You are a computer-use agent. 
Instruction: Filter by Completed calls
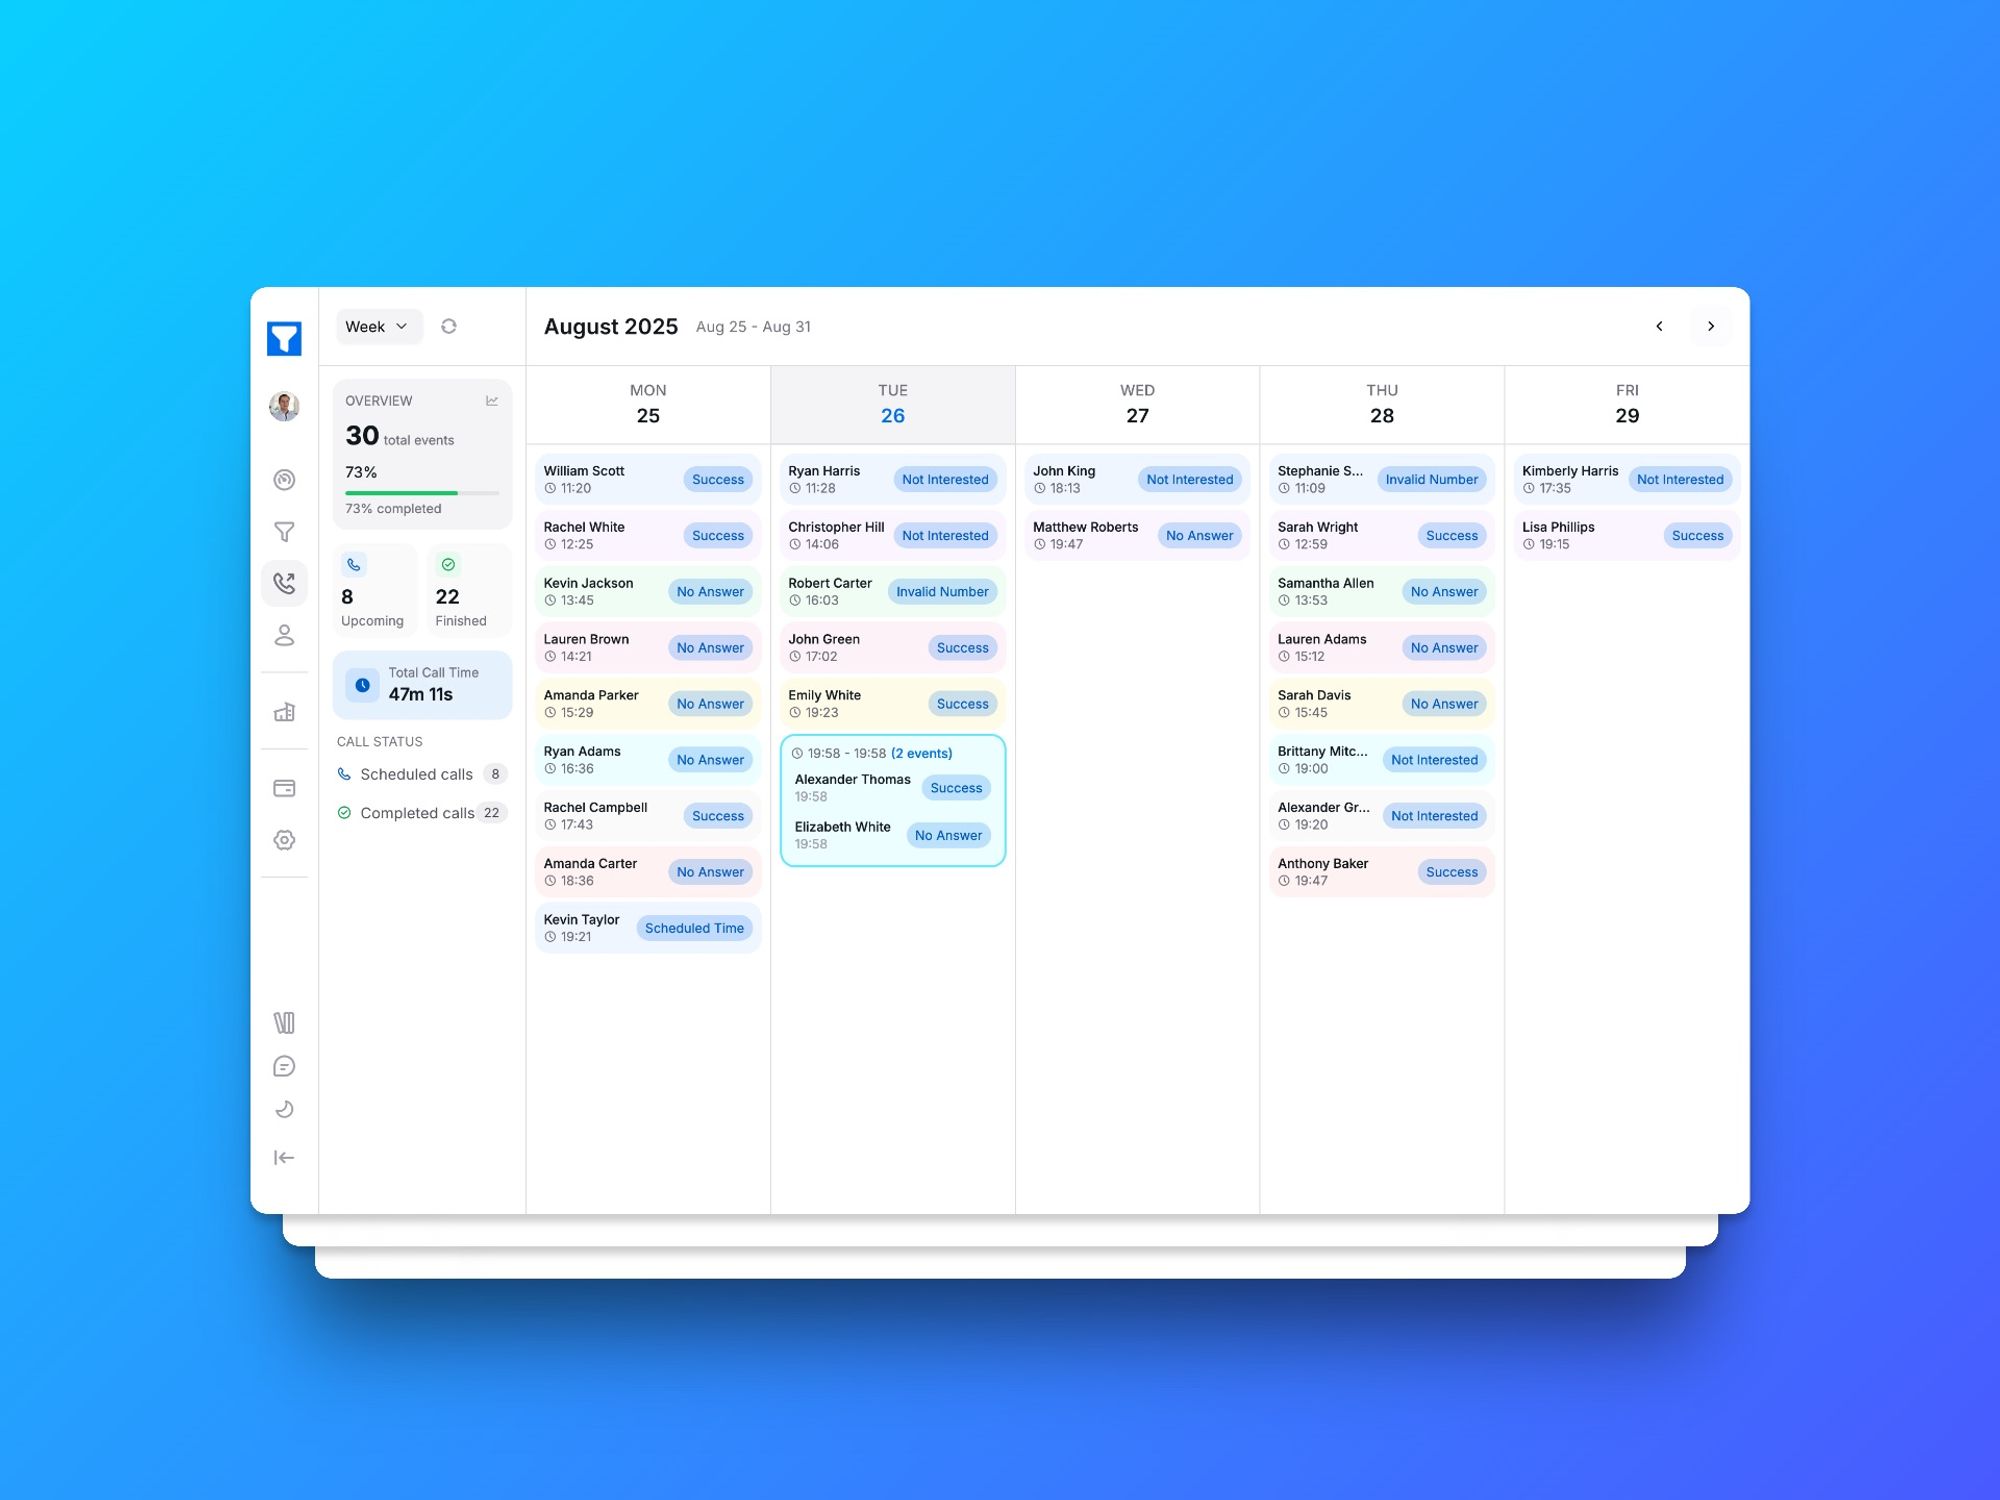coord(422,813)
